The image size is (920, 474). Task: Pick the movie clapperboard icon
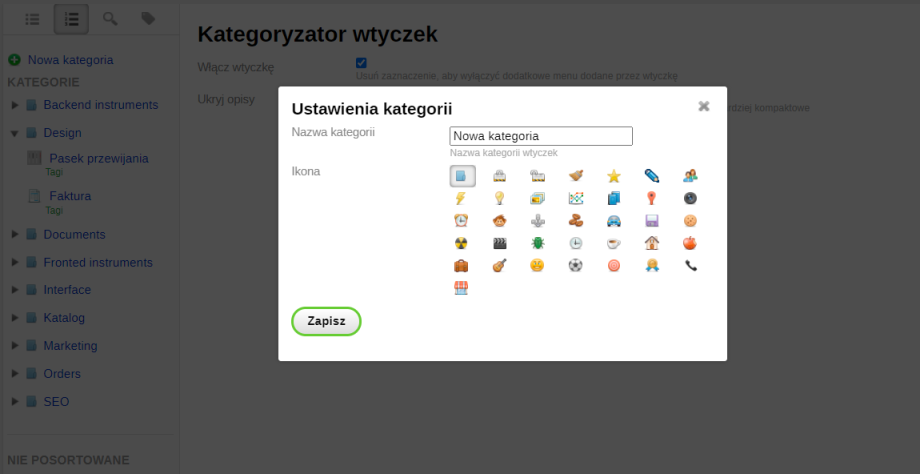499,243
